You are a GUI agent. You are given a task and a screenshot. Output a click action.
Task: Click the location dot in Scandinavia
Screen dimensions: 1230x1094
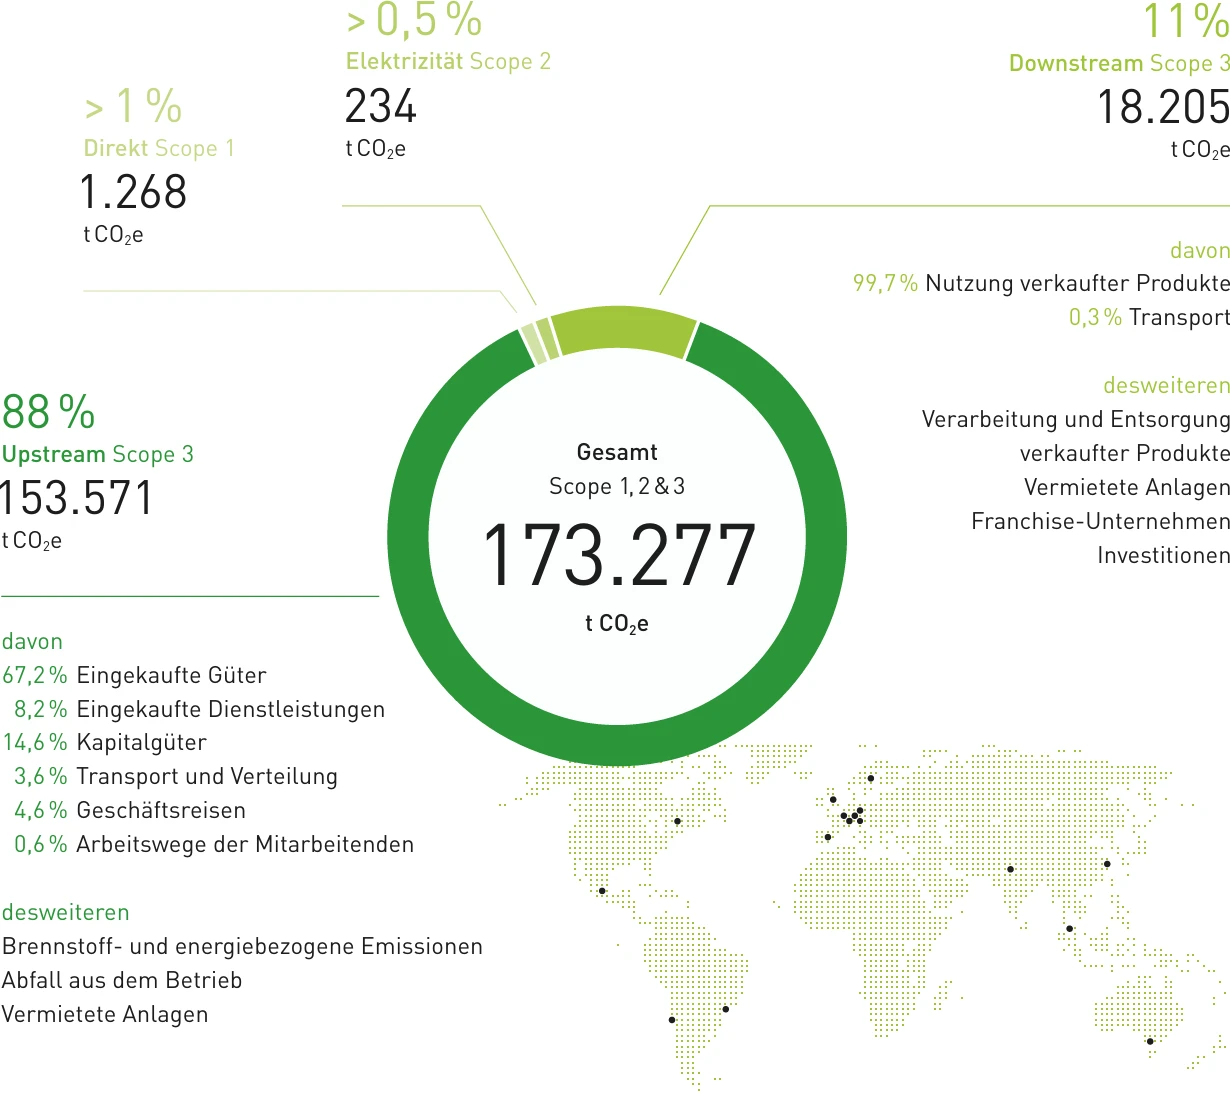click(x=870, y=778)
